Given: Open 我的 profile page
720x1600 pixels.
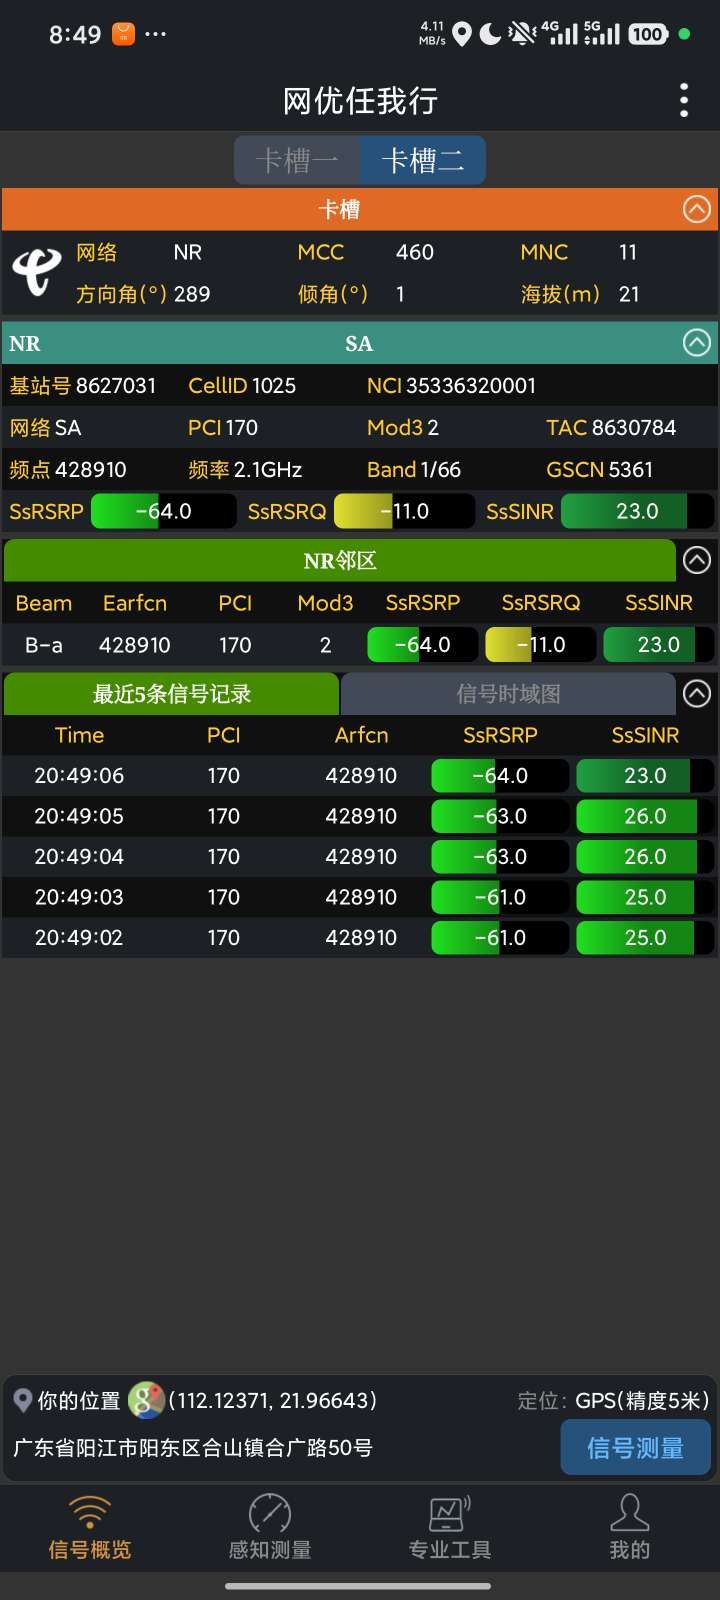Looking at the screenshot, I should pyautogui.click(x=630, y=1527).
